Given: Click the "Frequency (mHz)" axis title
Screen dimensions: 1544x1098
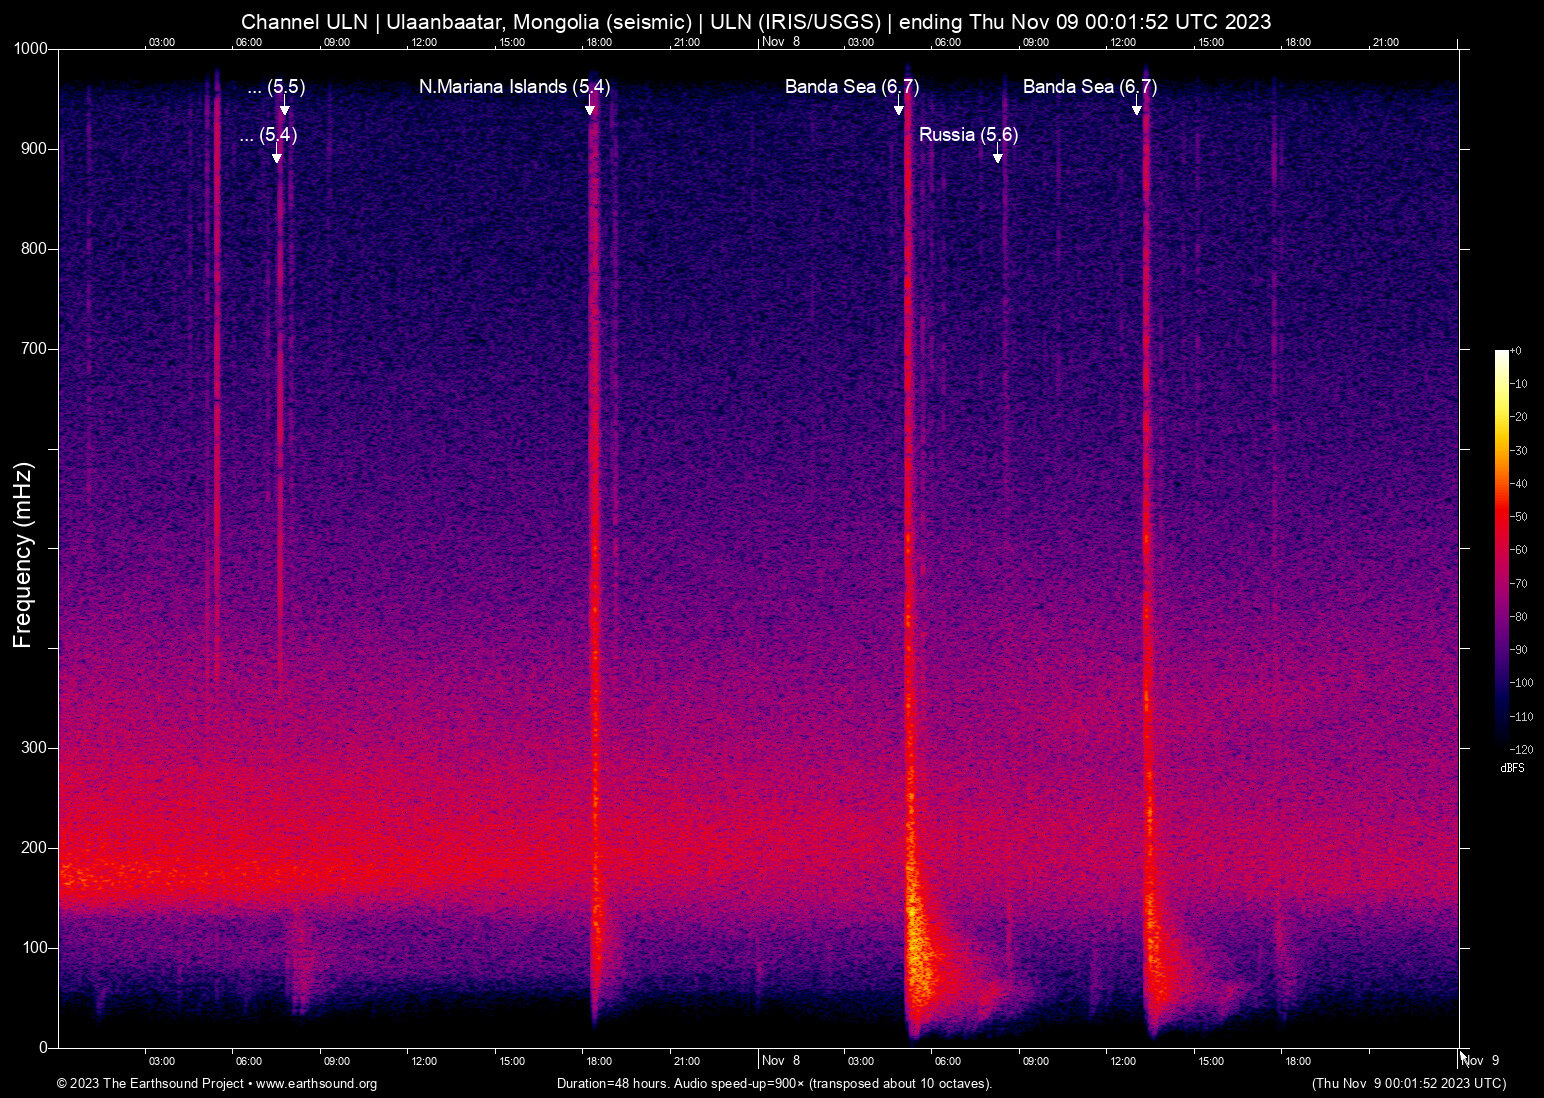Looking at the screenshot, I should (x=22, y=554).
